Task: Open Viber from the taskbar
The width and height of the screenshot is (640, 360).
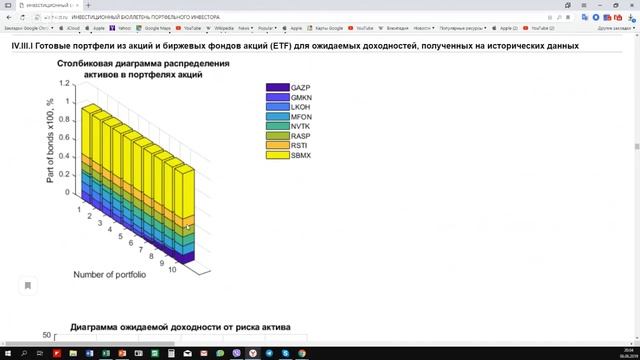Action: pyautogui.click(x=236, y=353)
